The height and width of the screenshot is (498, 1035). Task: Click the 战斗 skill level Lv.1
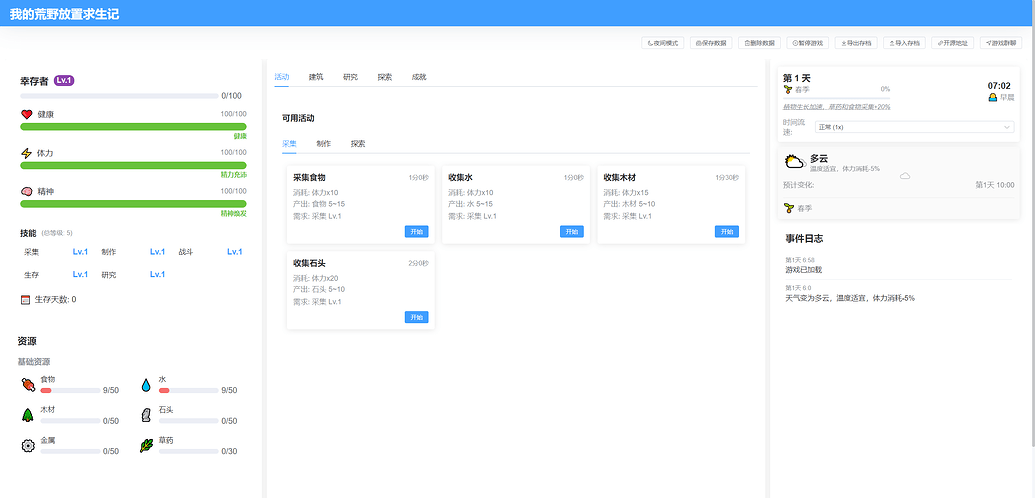pyautogui.click(x=235, y=252)
